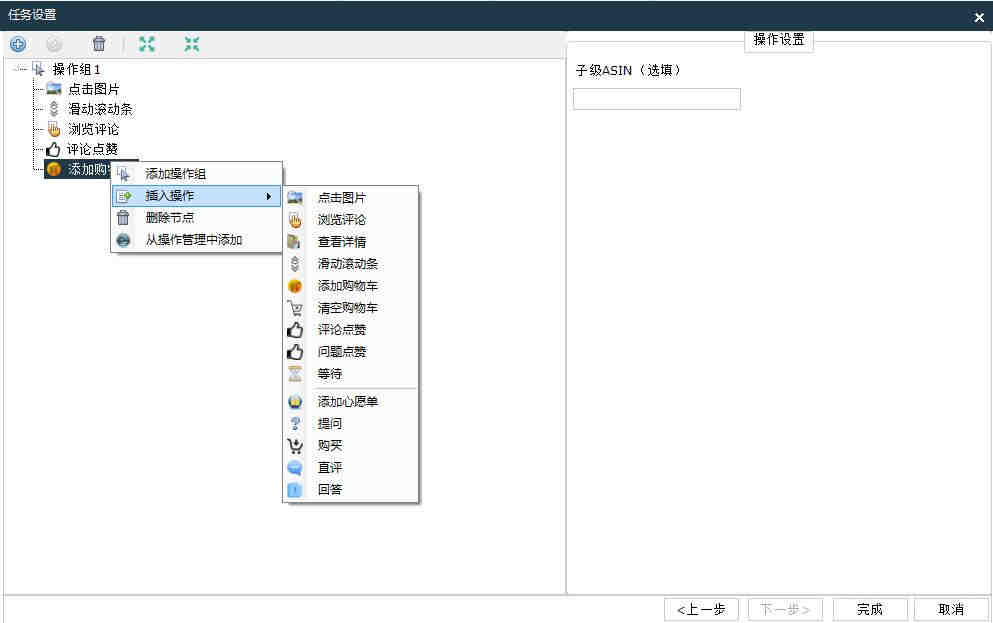Click the blue add (plus) toolbar icon
Screen dimensions: 993x623
tap(18, 44)
